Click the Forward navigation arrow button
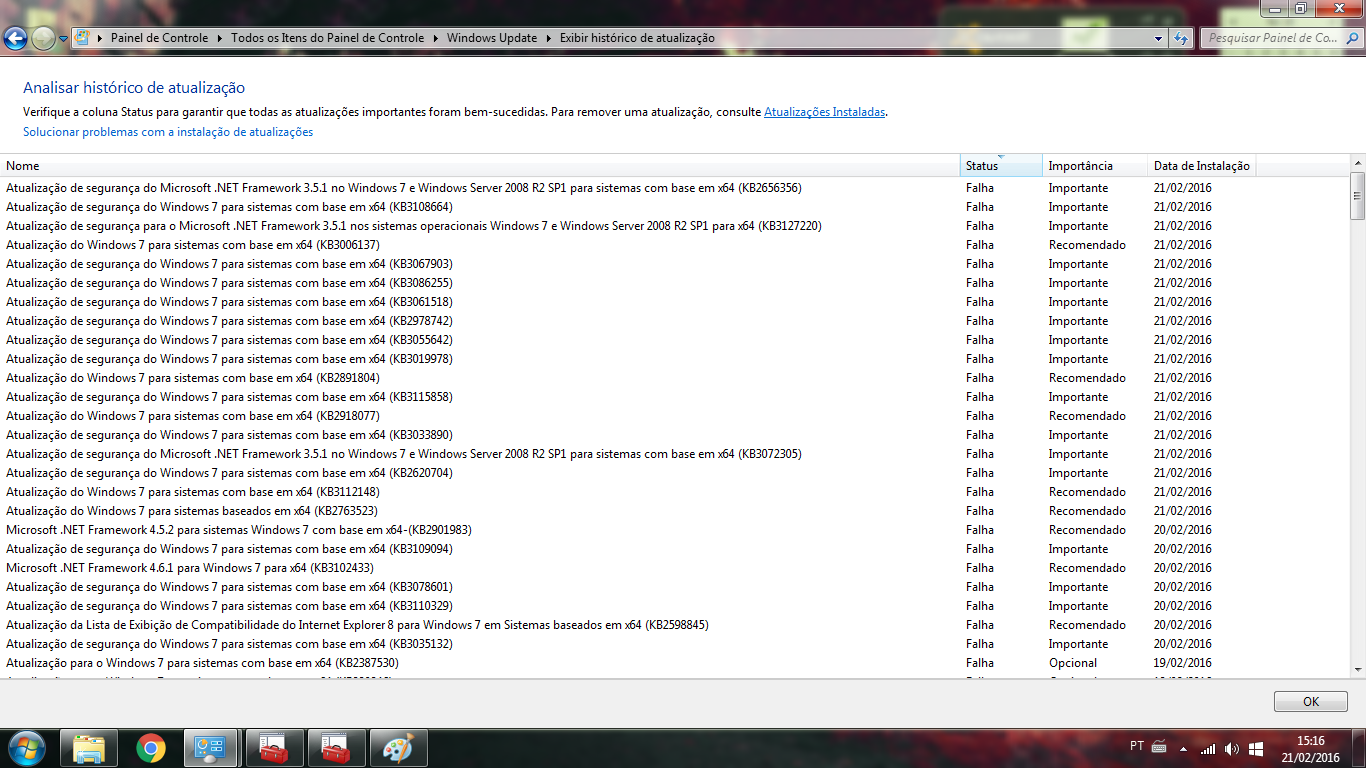Viewport: 1366px width, 768px height. tap(43, 38)
